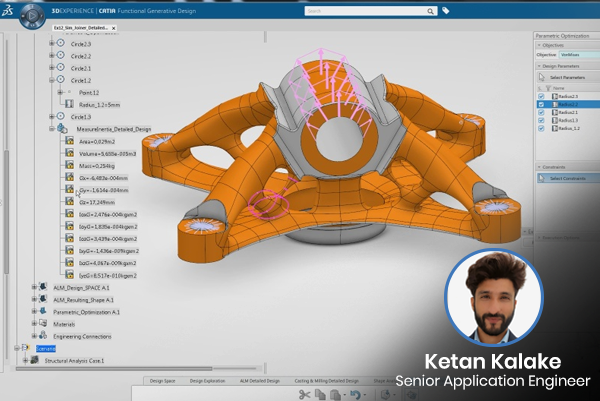Screen dimensions: 600x401
Task: Click the Engineering Connections icon
Action: pyautogui.click(x=45, y=336)
